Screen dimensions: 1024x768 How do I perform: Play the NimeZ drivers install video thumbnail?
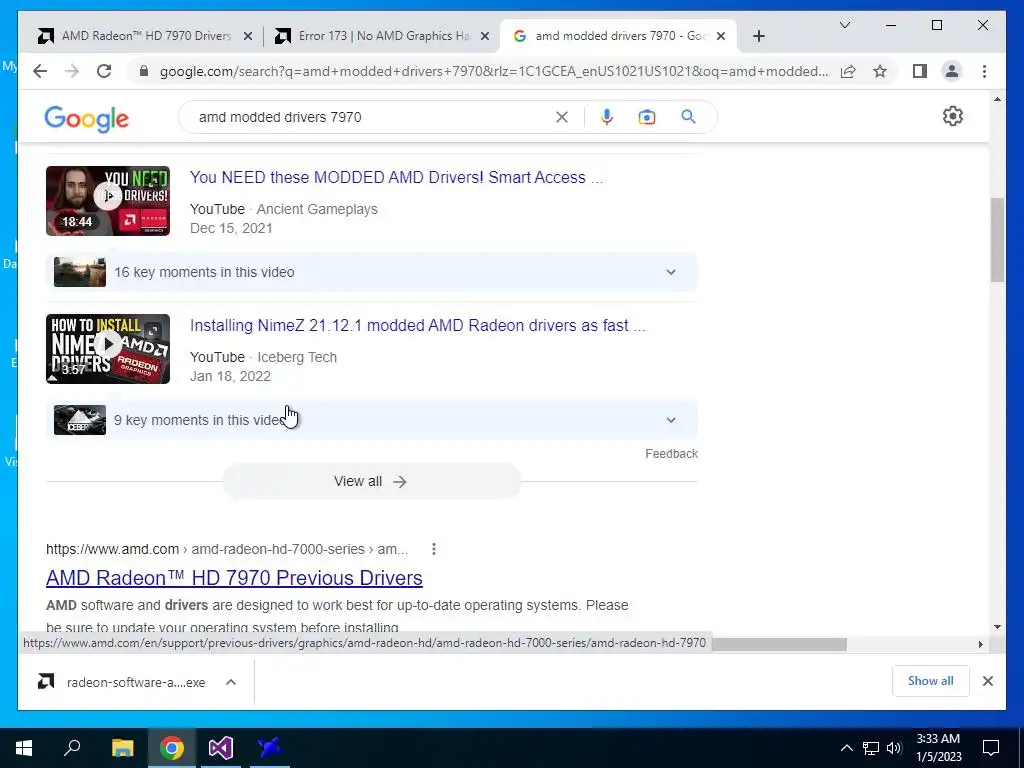pos(108,349)
